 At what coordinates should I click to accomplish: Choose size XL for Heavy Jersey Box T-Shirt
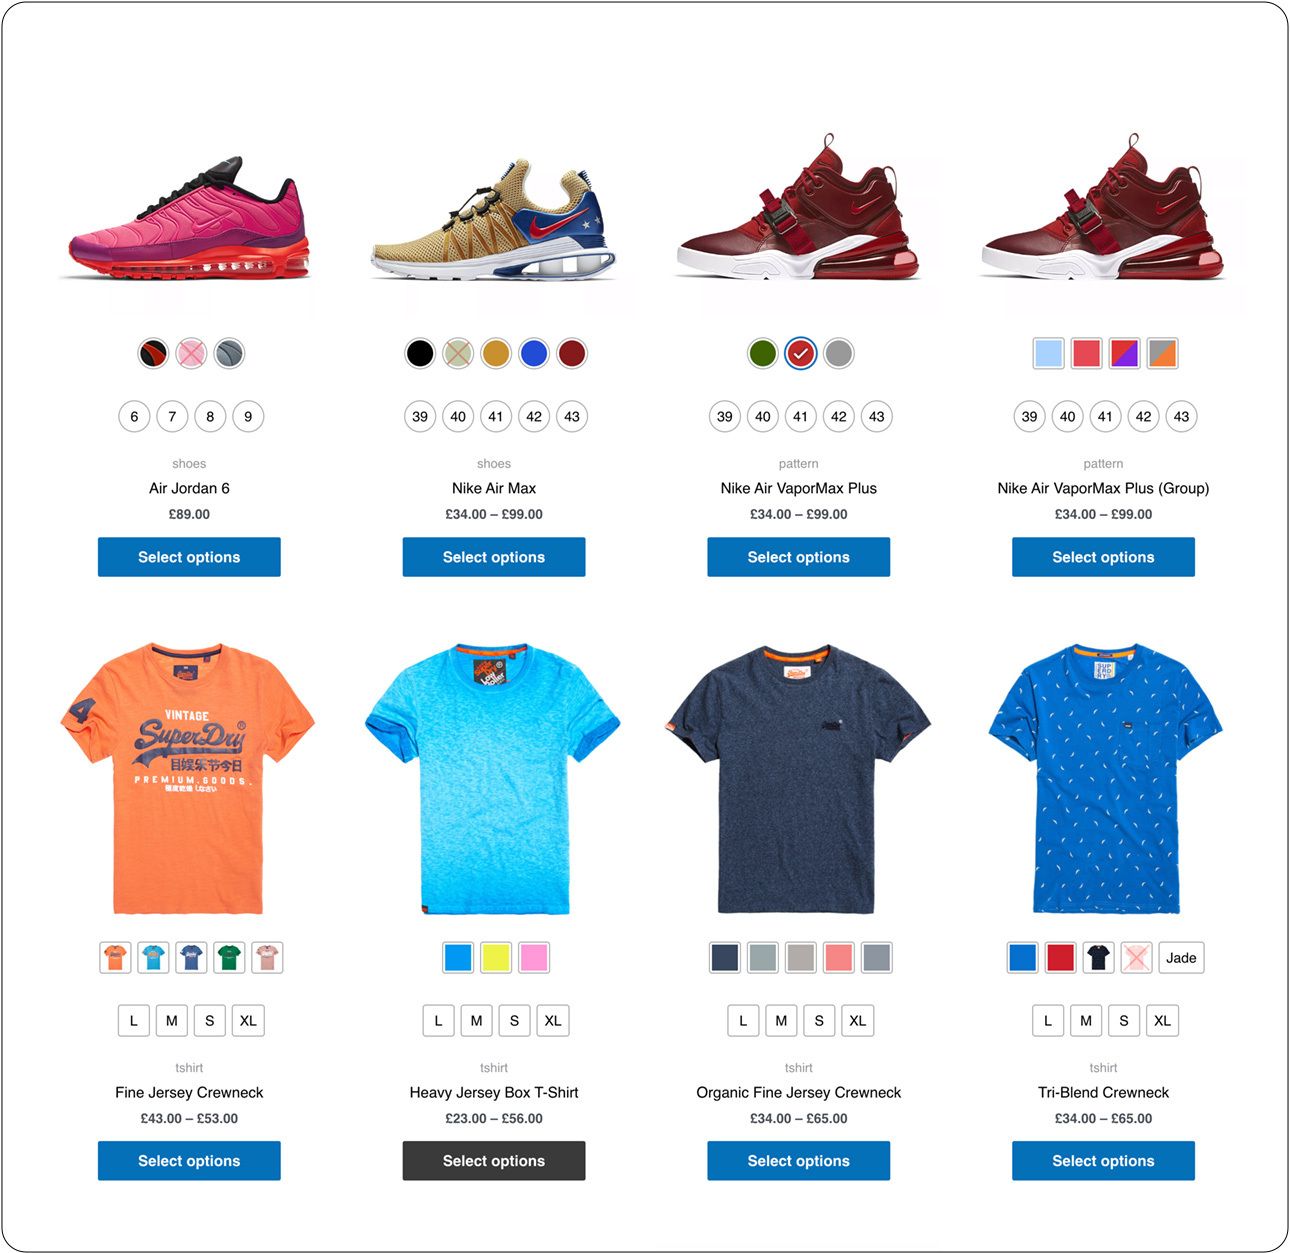click(553, 1021)
